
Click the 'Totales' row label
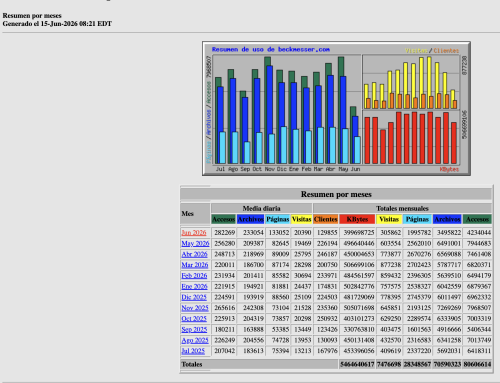192,364
